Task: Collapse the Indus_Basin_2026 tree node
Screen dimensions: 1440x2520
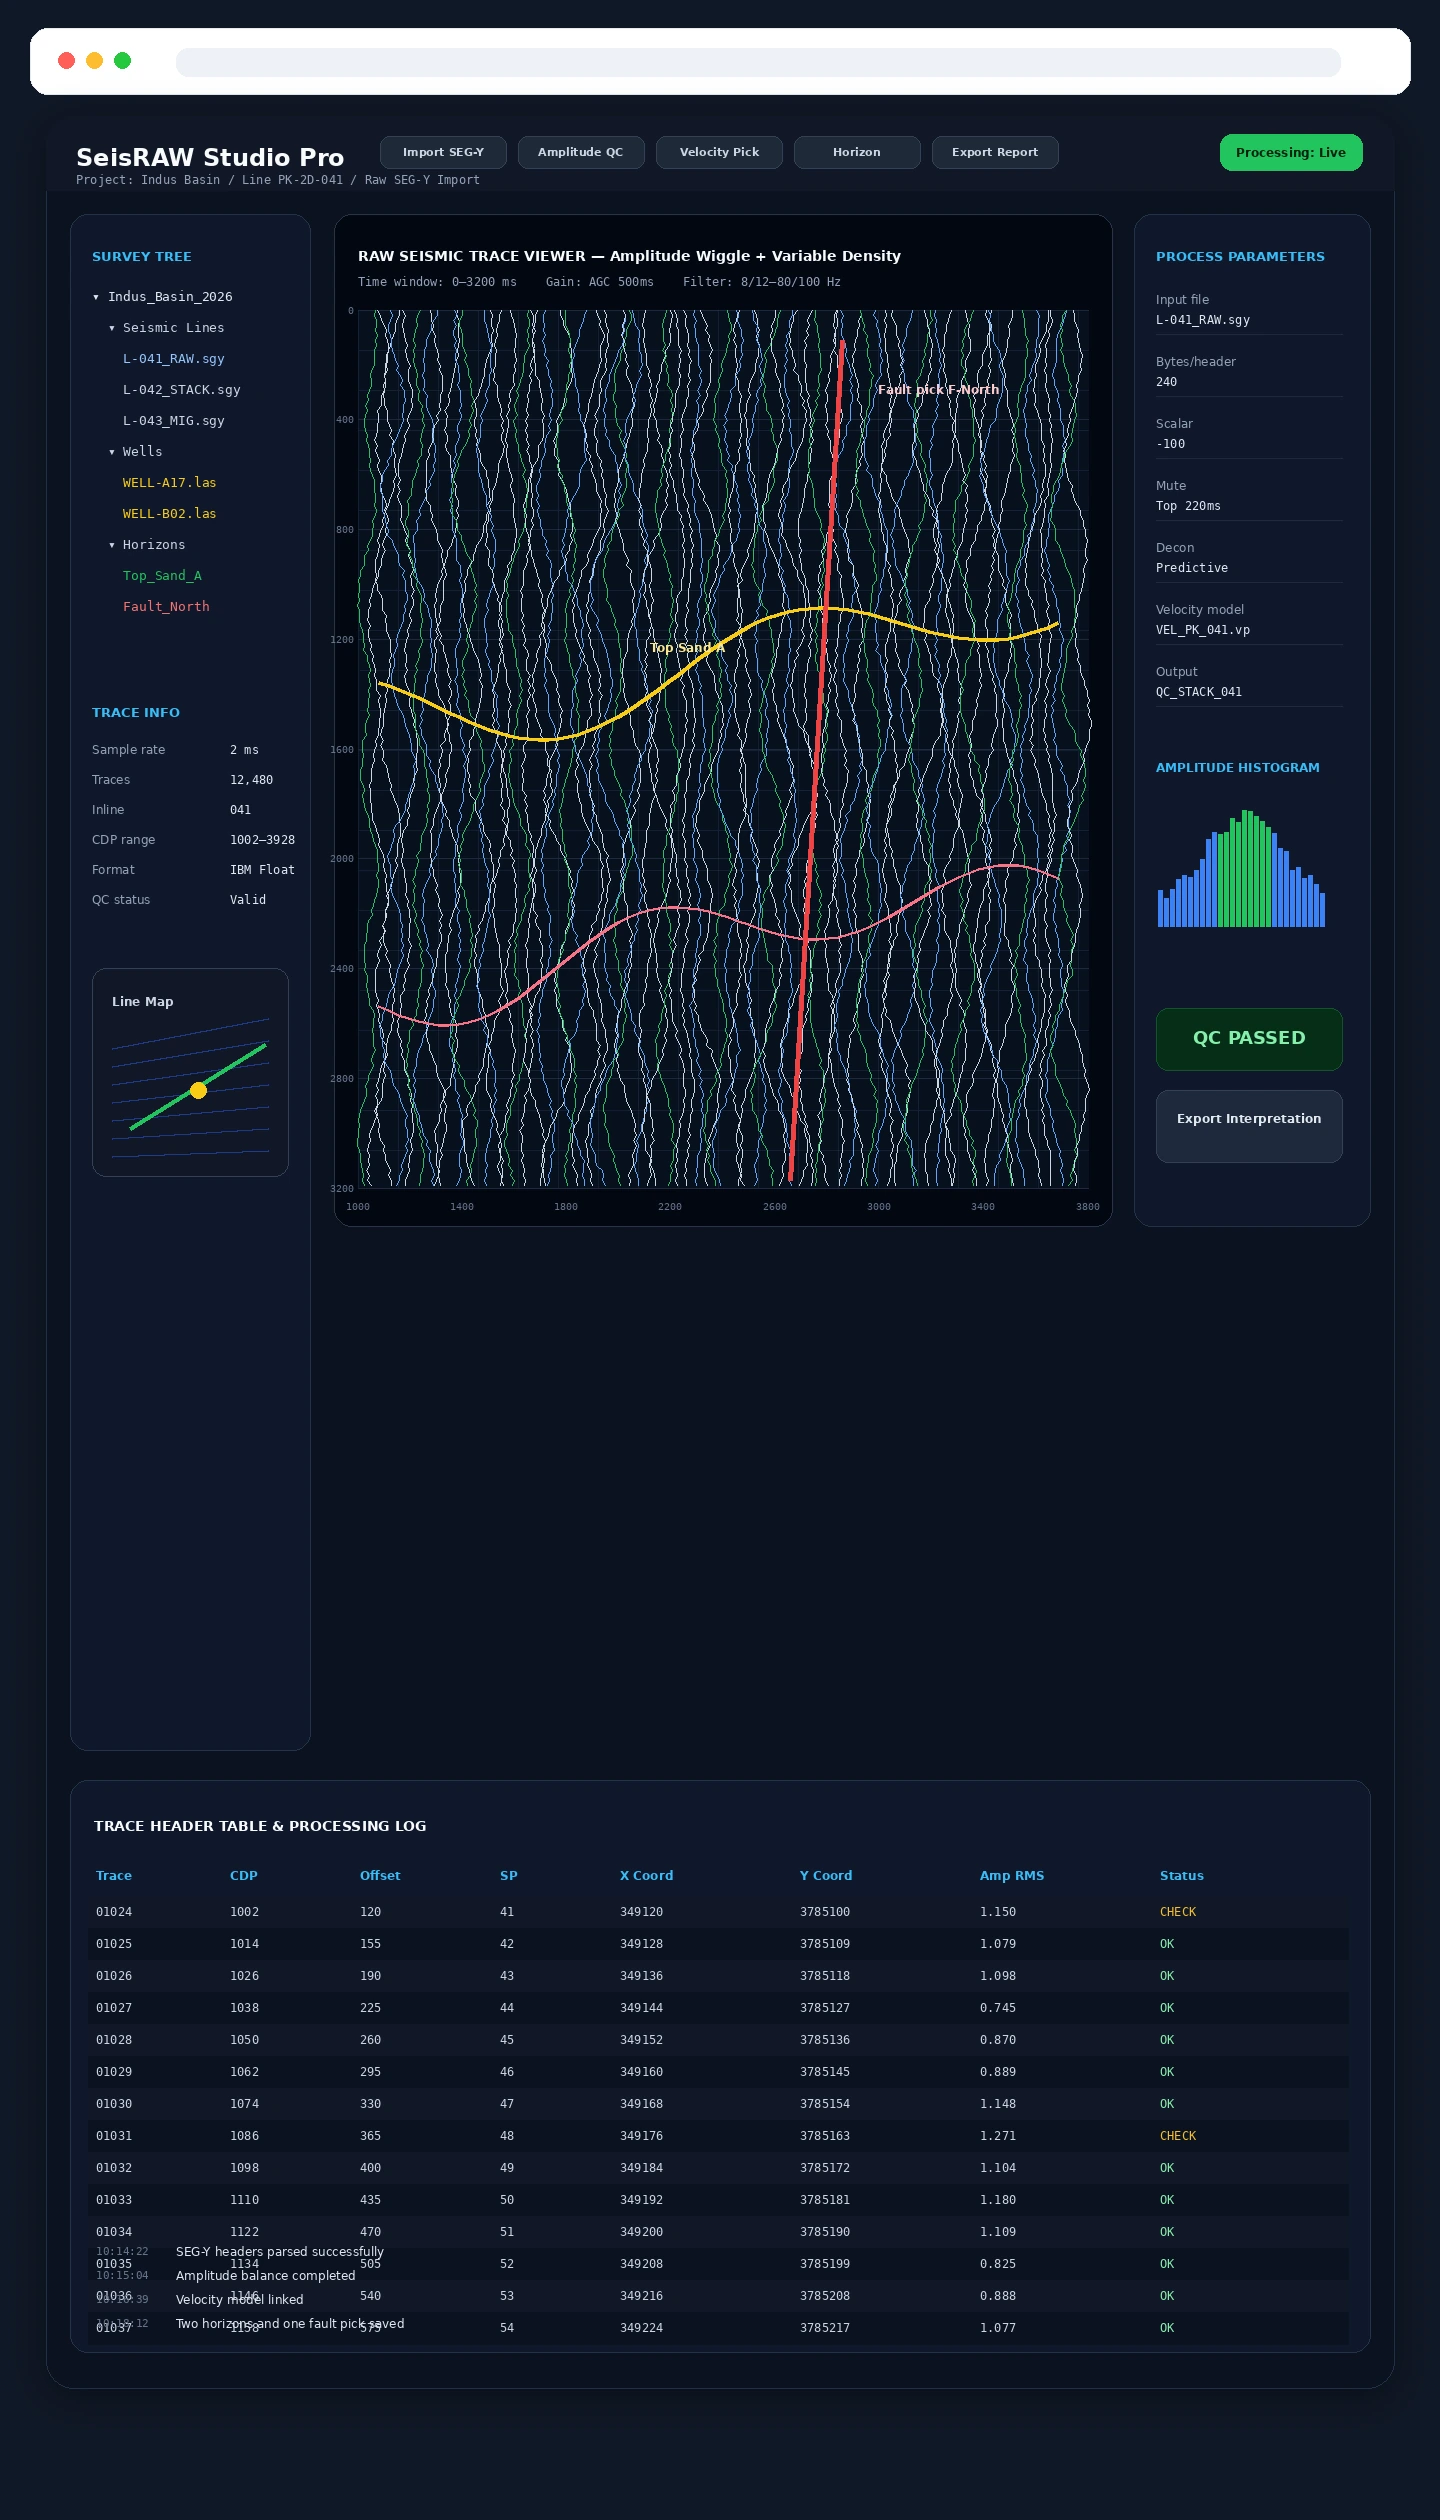Action: (x=96, y=297)
